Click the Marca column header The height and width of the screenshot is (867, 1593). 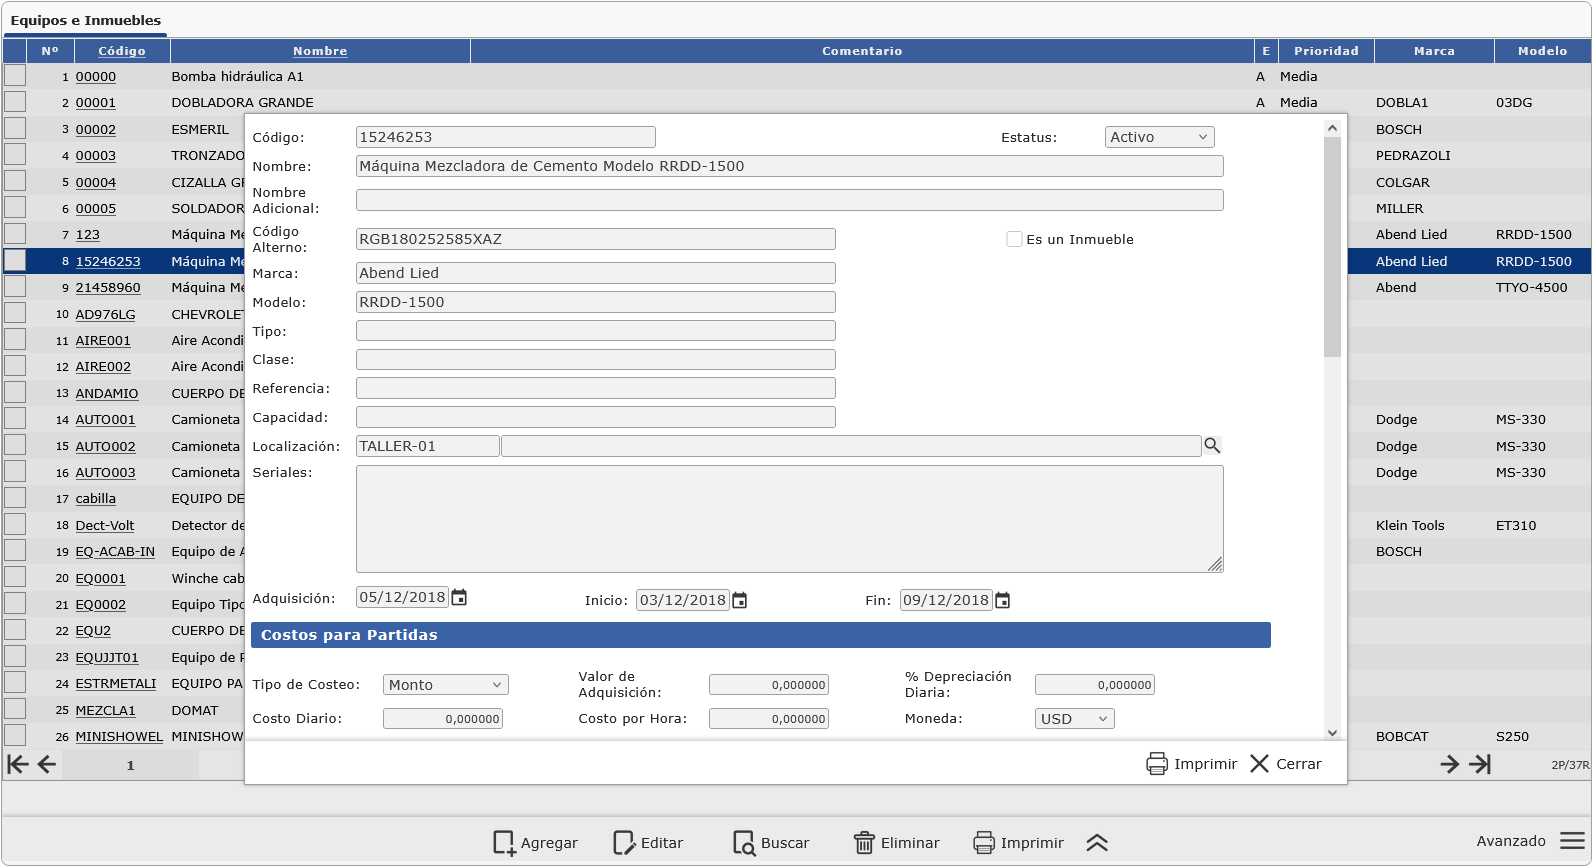1434,51
